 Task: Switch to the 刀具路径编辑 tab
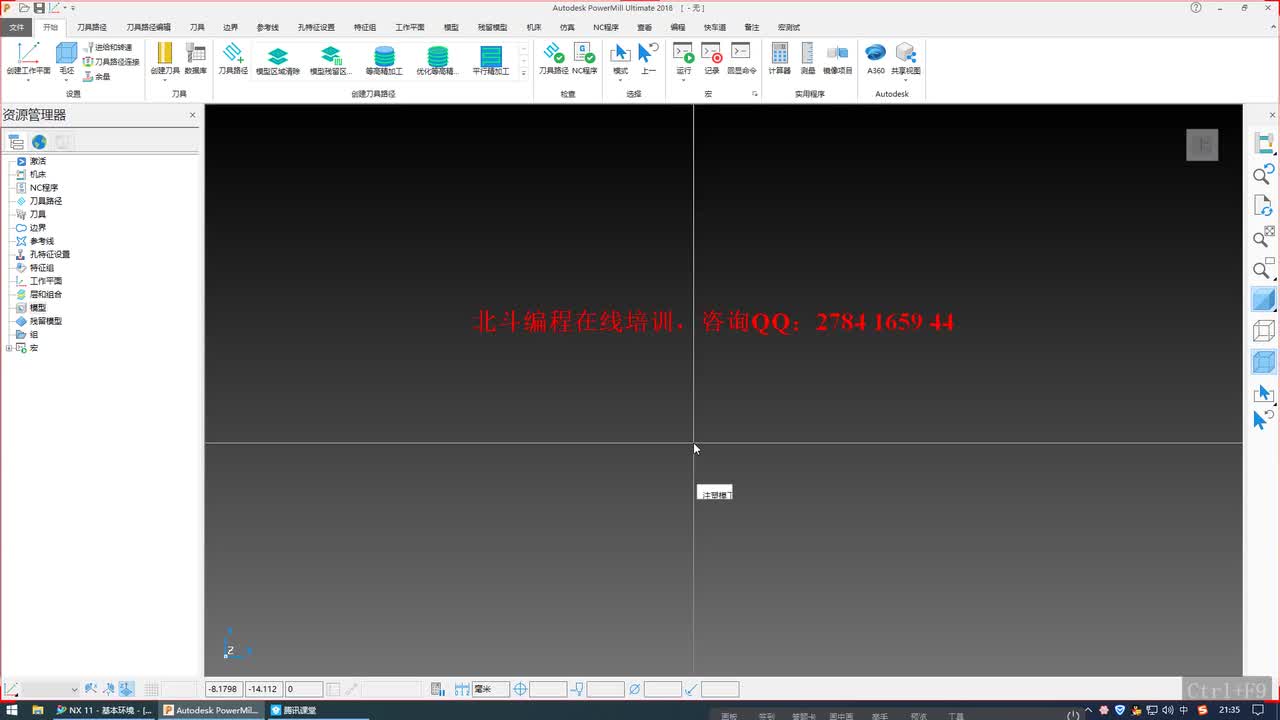[x=148, y=28]
